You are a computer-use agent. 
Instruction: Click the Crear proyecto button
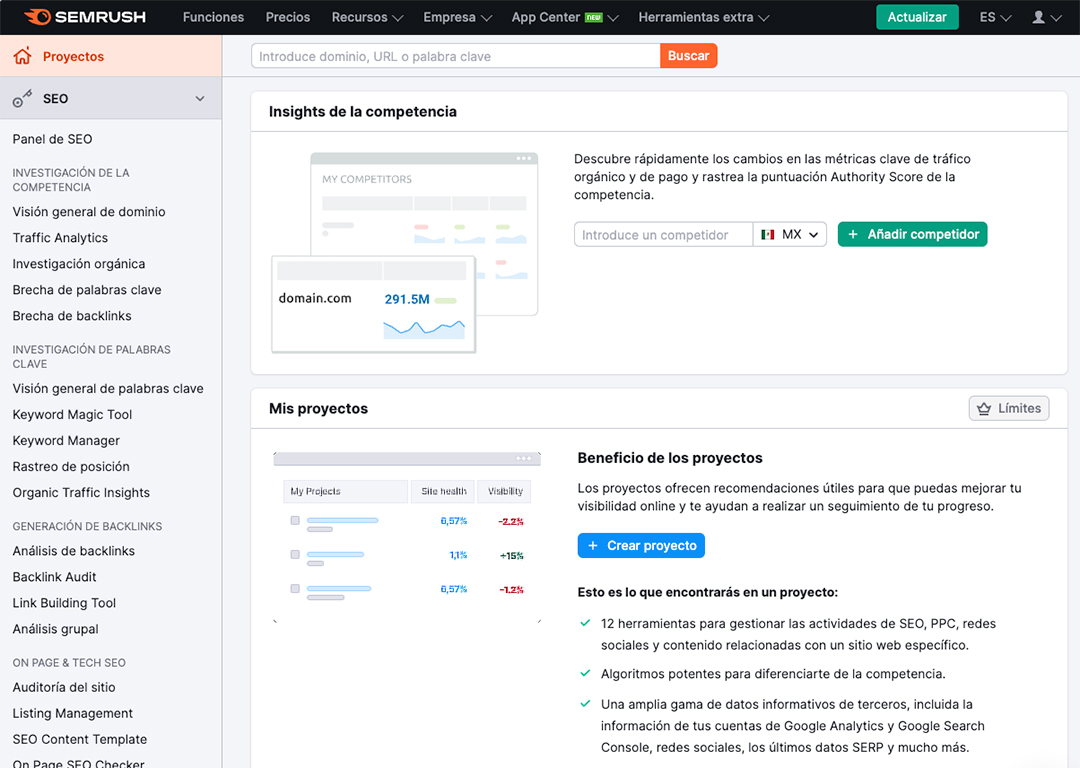[x=641, y=546]
